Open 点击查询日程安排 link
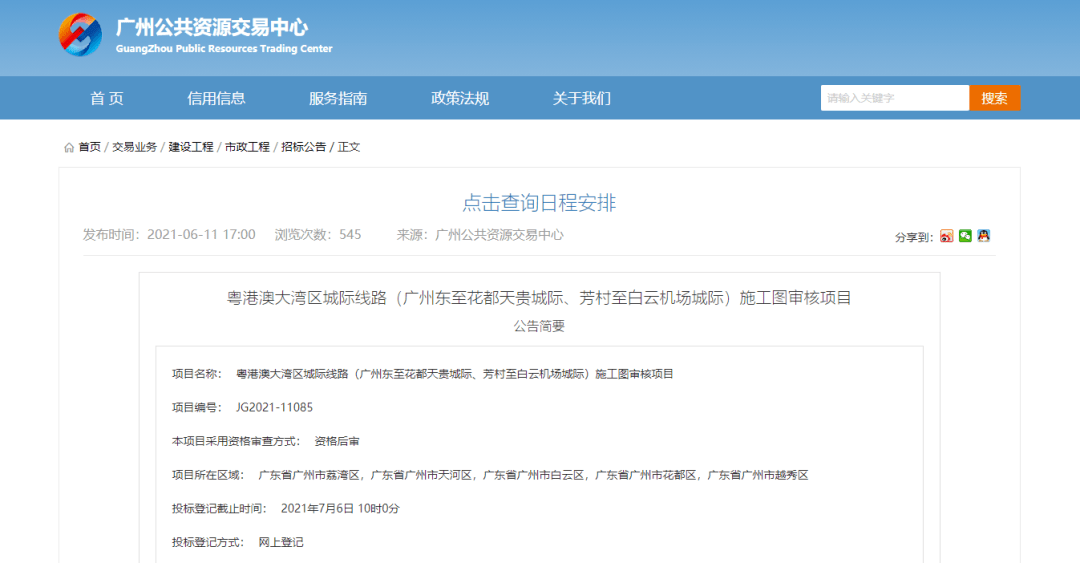The height and width of the screenshot is (563, 1080). tap(539, 203)
